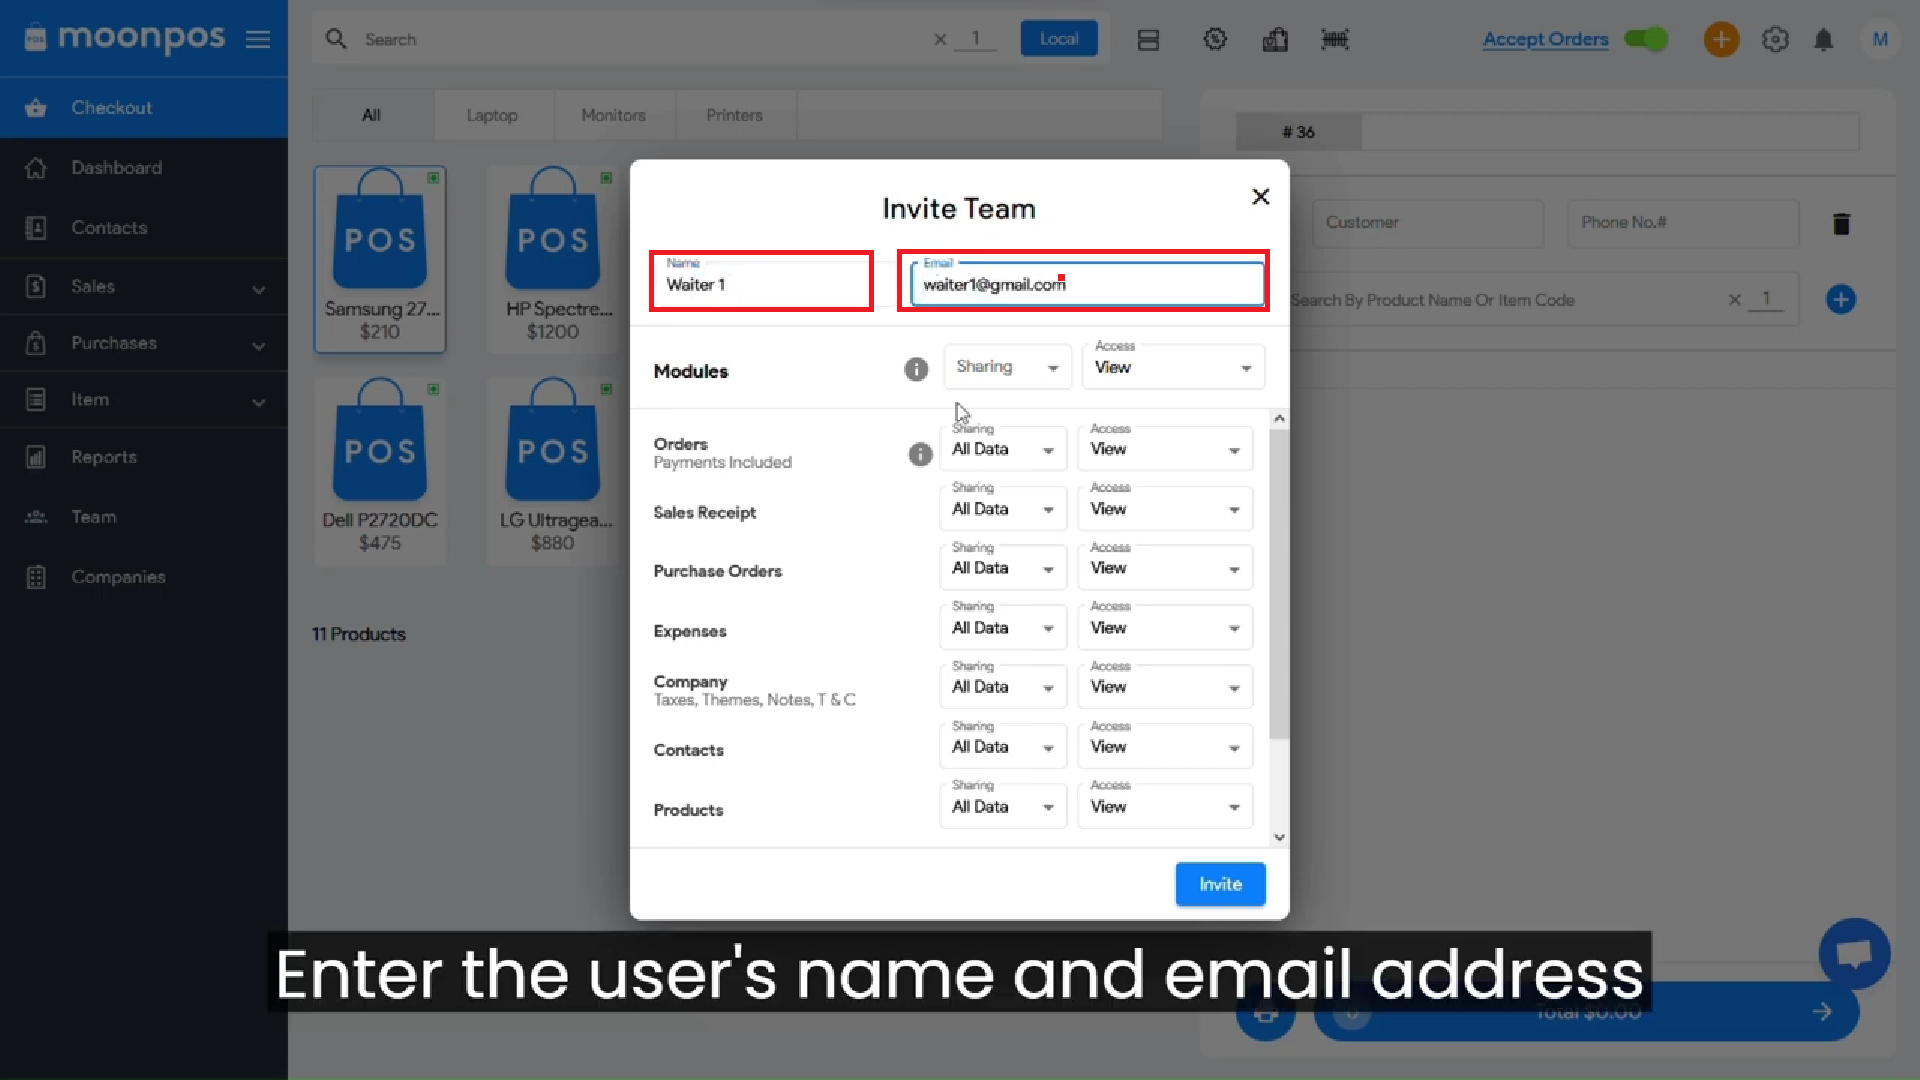
Task: Open Orders Access View dropdown
Action: [x=1165, y=449]
